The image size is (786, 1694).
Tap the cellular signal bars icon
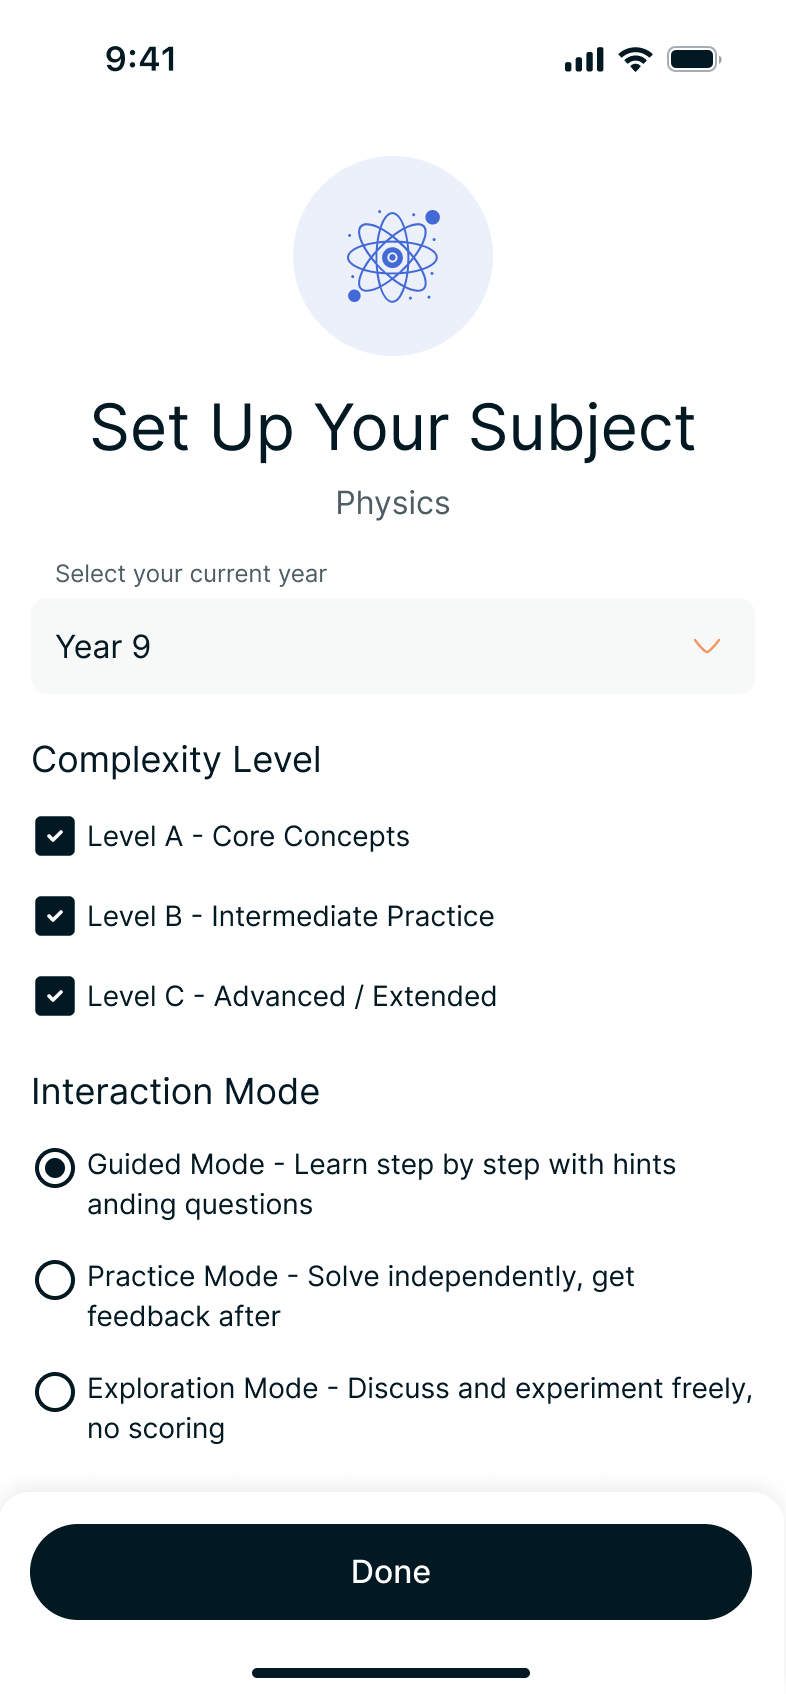pos(584,60)
